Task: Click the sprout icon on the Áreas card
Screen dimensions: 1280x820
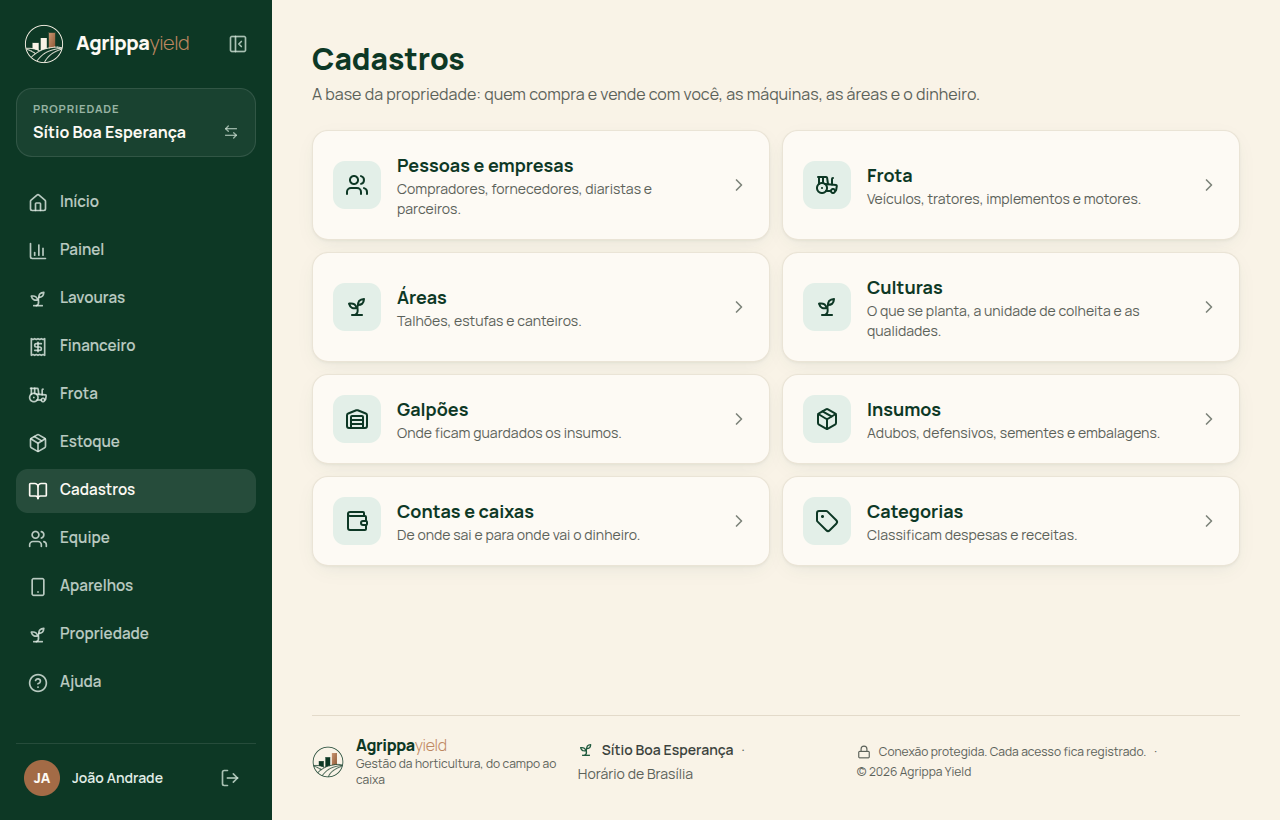Action: [357, 307]
